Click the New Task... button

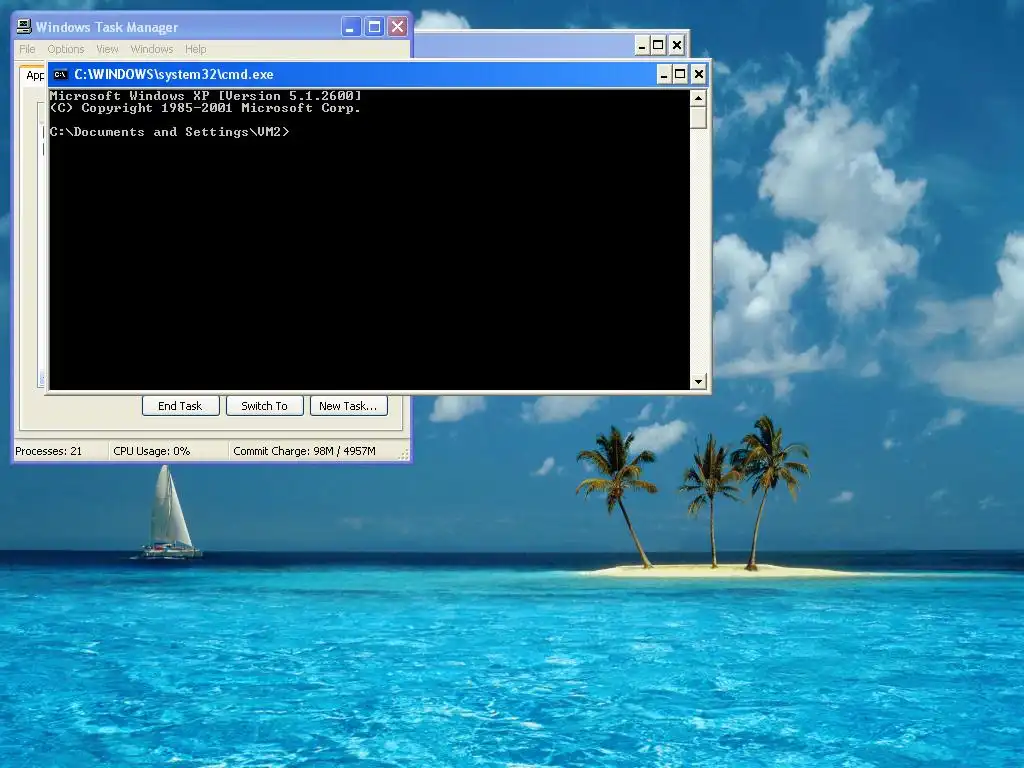(x=349, y=406)
